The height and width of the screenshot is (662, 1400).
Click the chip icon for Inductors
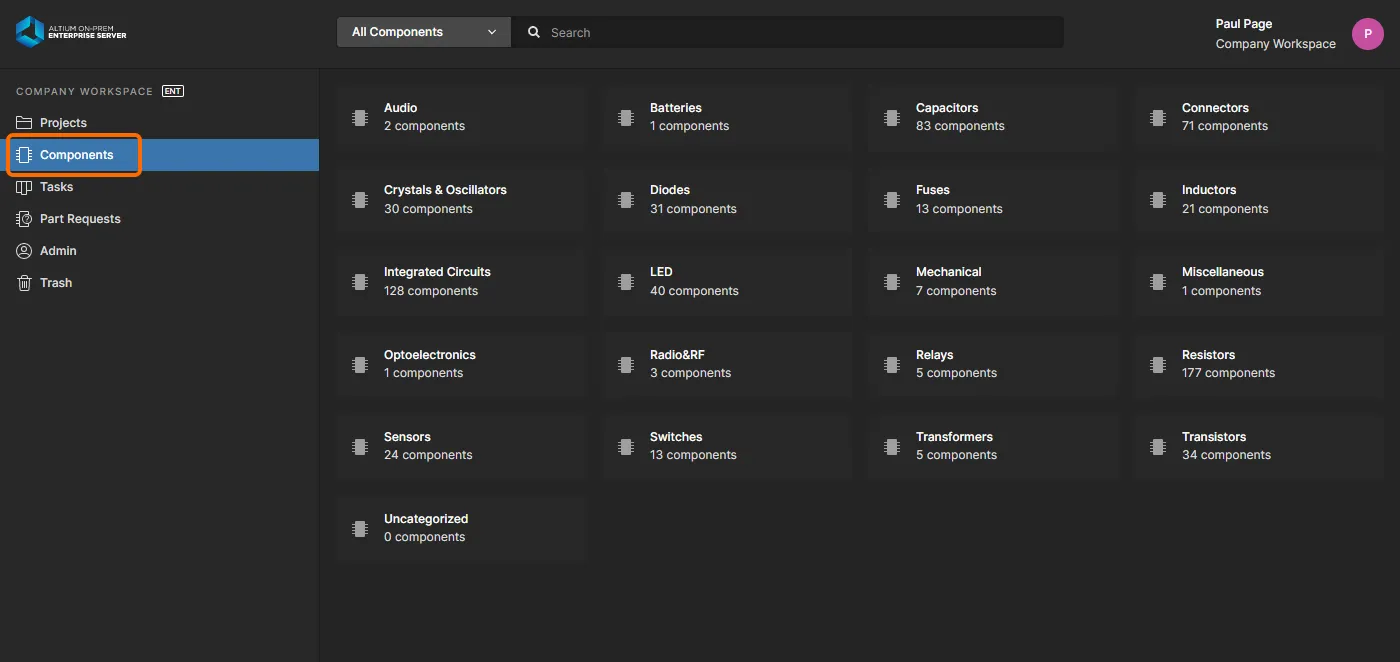1158,200
